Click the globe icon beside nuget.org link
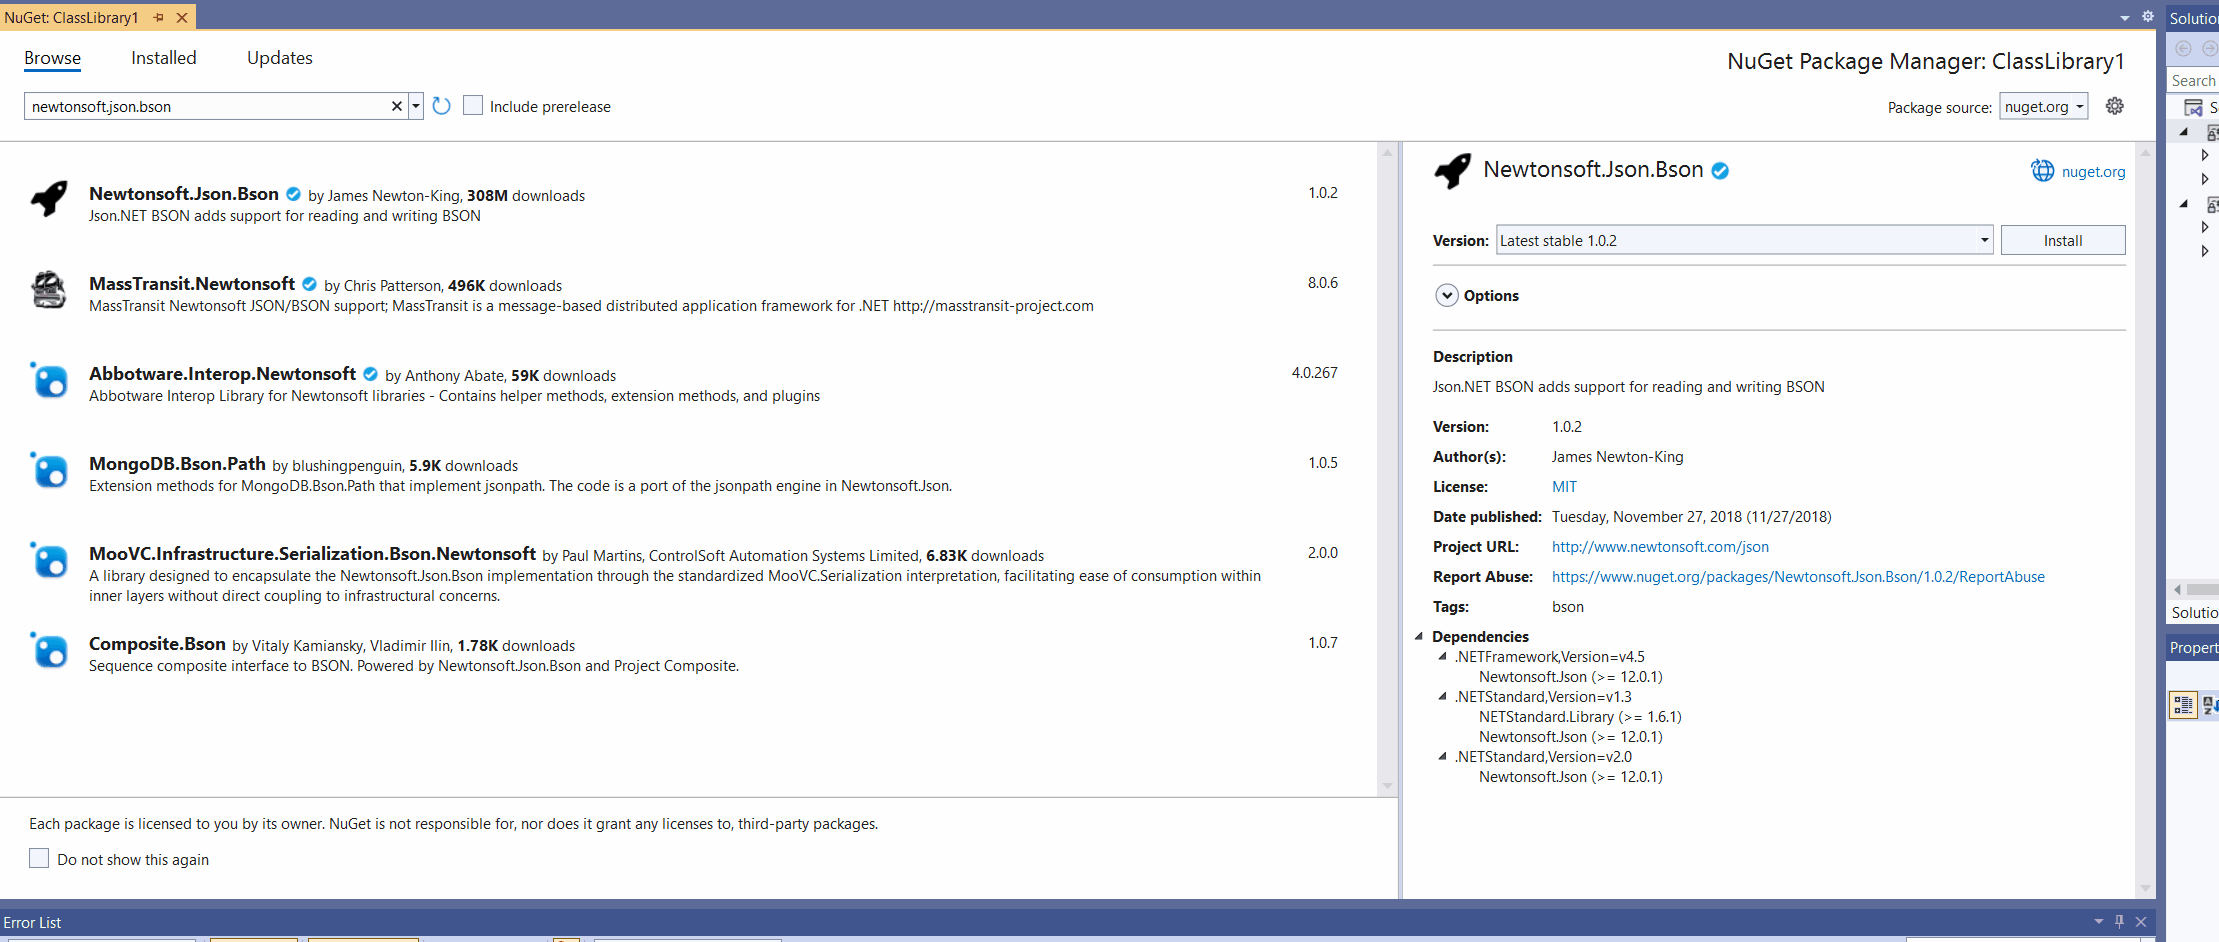 (x=2042, y=171)
